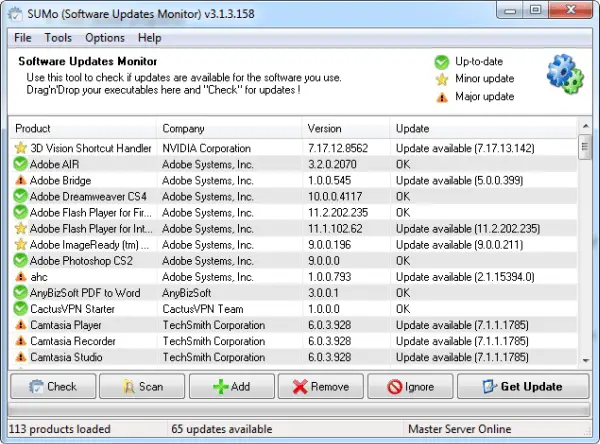
Task: Click the AnyBizSoft company cell
Action: click(187, 293)
